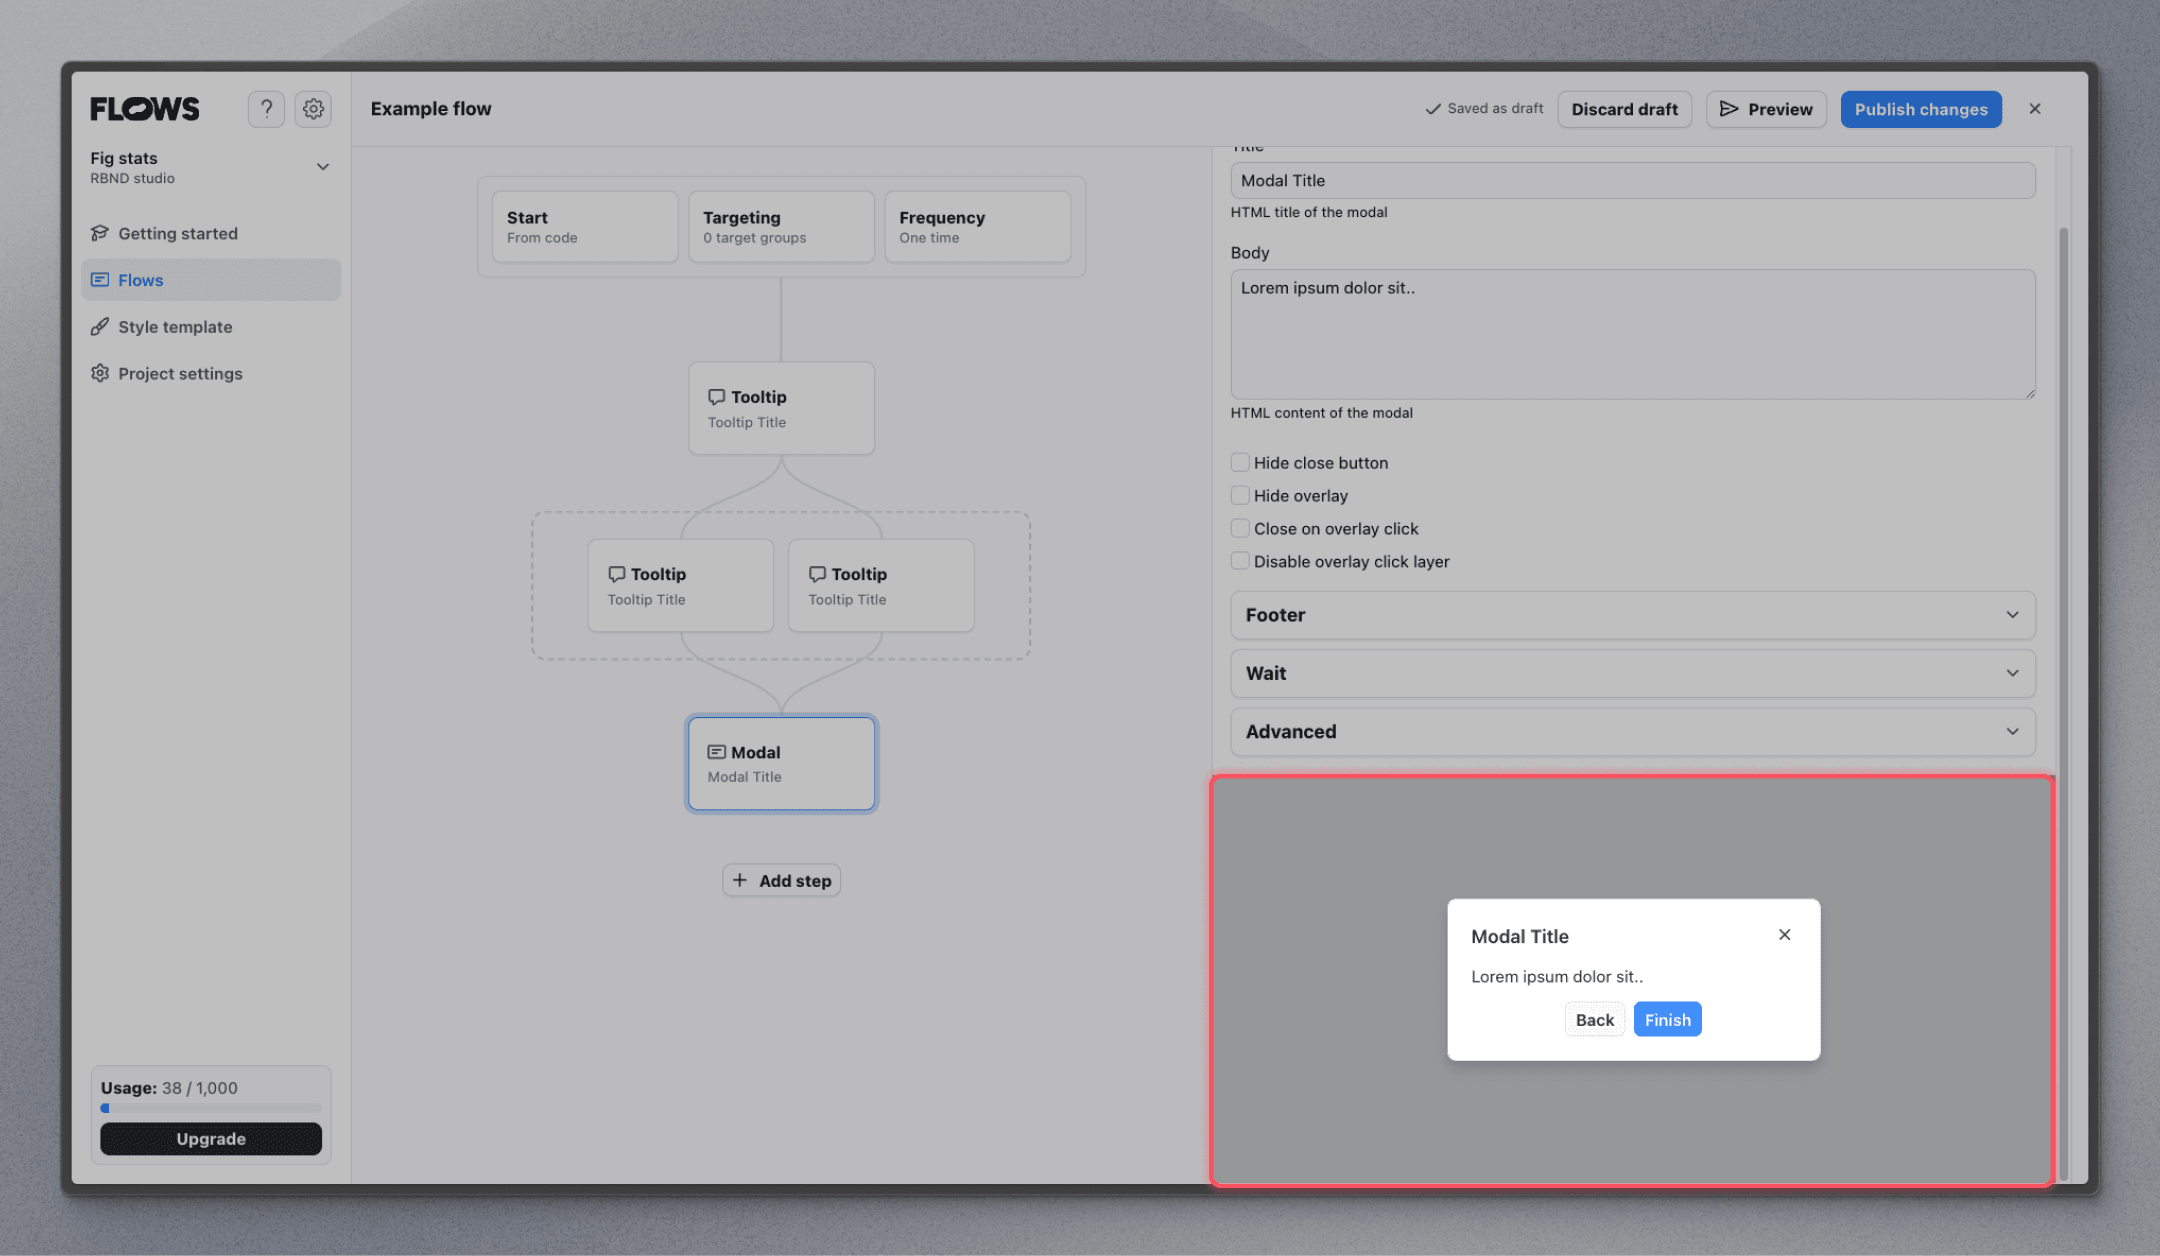This screenshot has height=1256, width=2160.
Task: Click the Modal step icon
Action: (716, 752)
